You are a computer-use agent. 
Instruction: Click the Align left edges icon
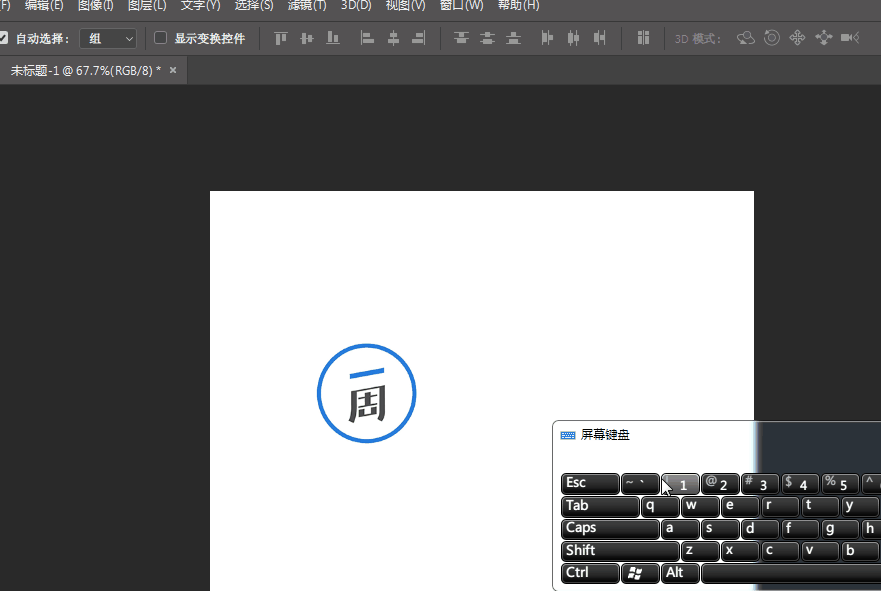pyautogui.click(x=367, y=38)
